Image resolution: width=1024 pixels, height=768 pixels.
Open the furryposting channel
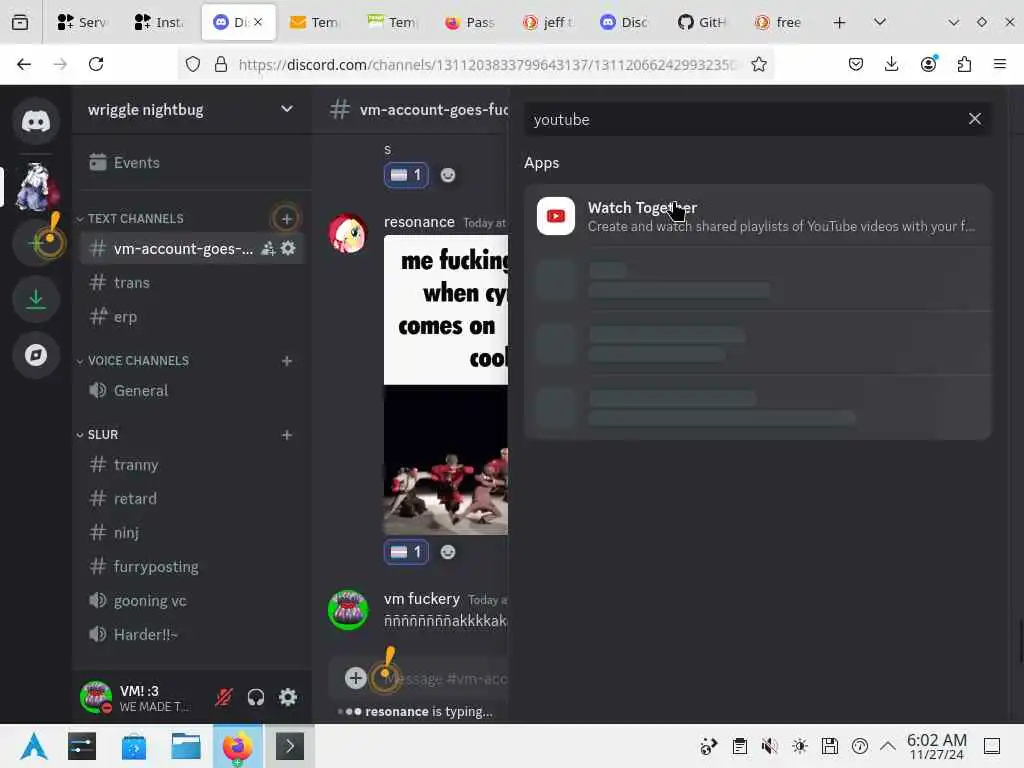point(191,567)
